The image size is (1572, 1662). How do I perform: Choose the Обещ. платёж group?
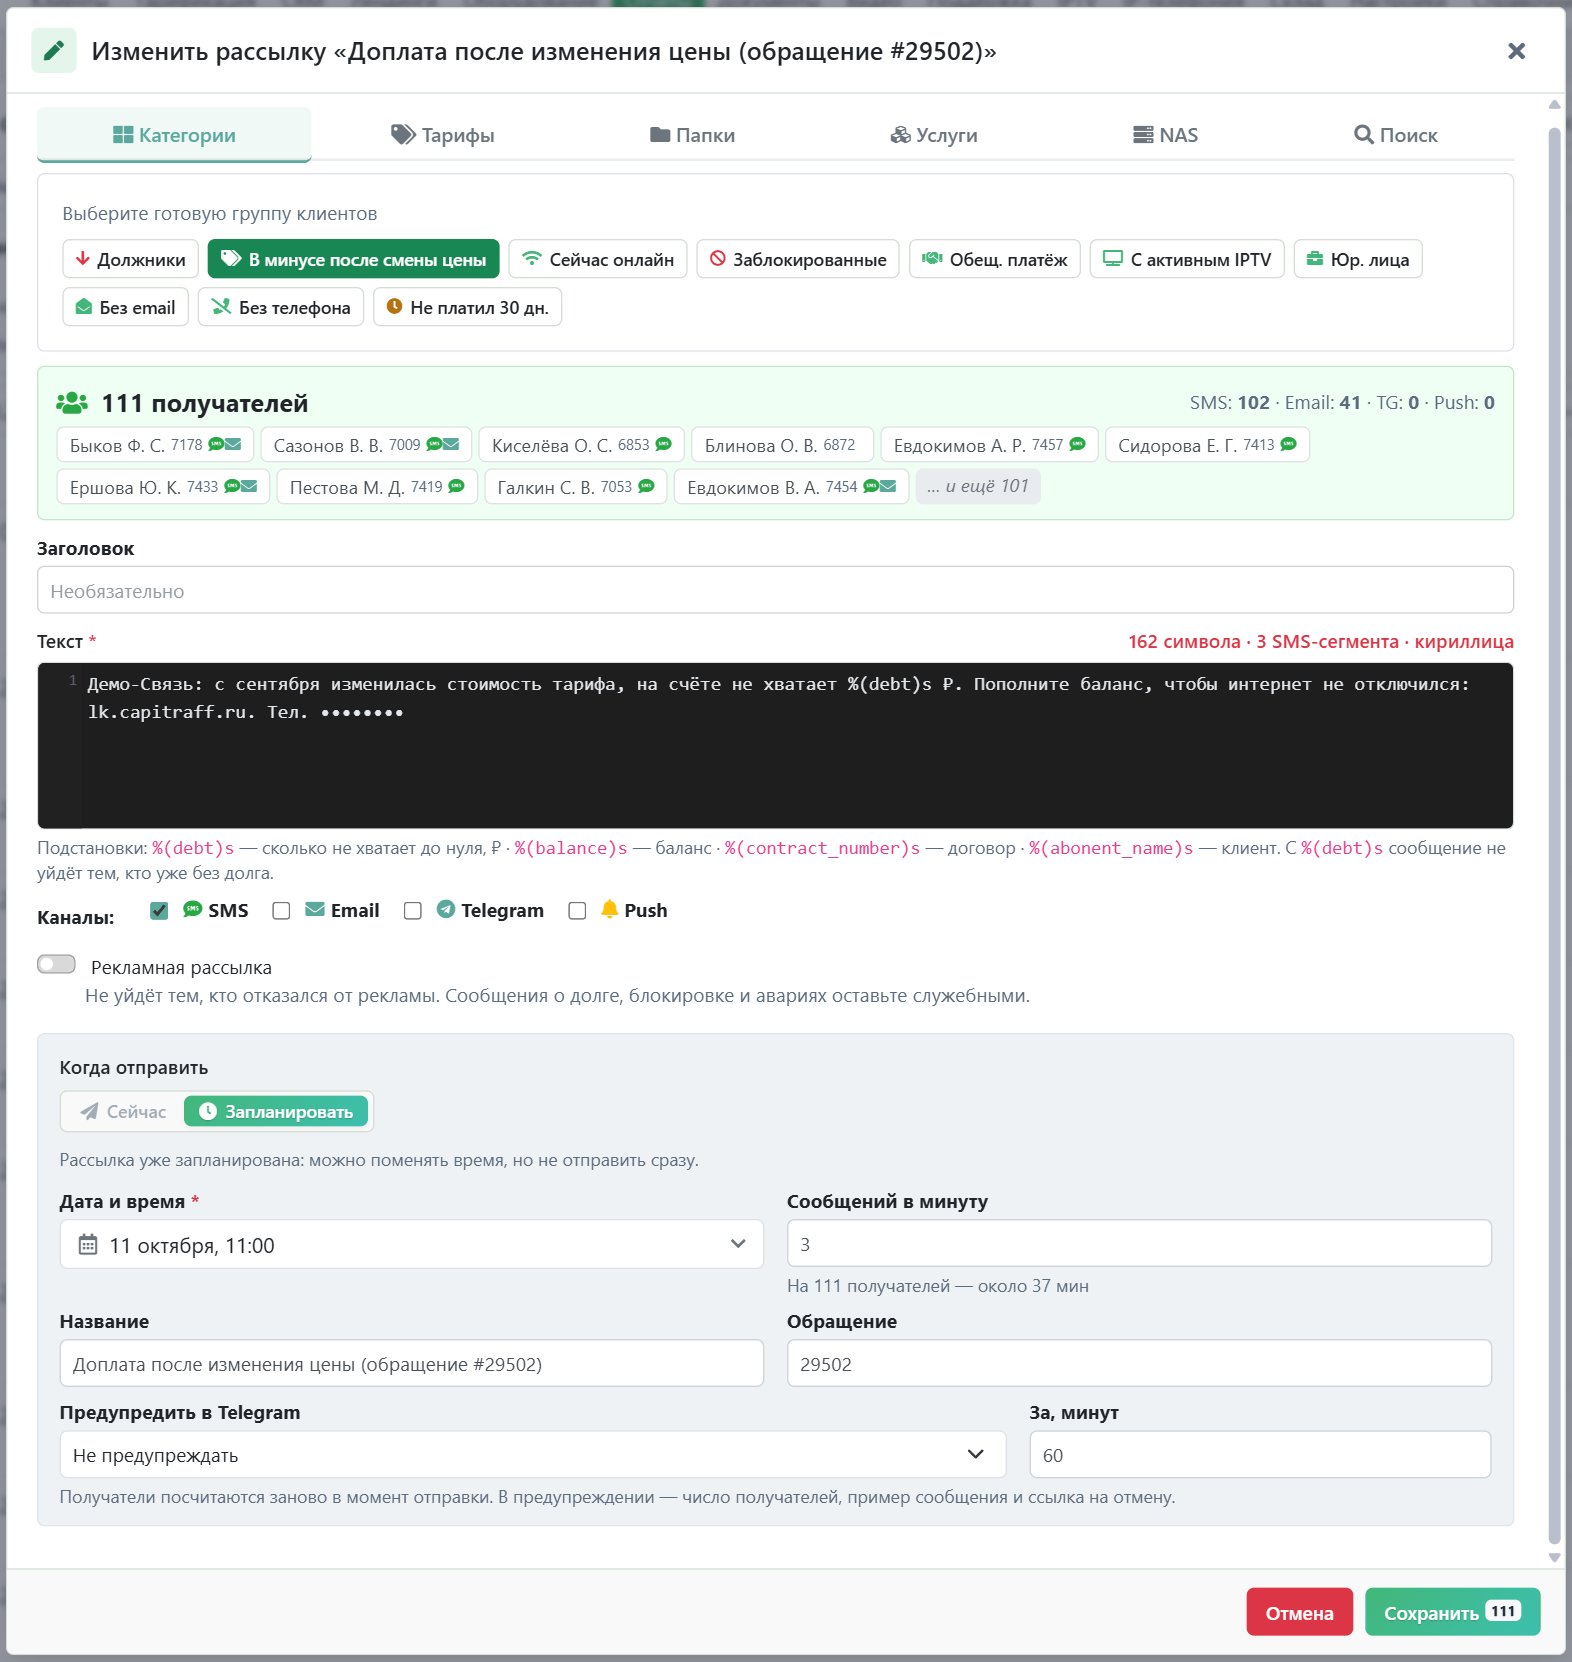click(x=995, y=259)
